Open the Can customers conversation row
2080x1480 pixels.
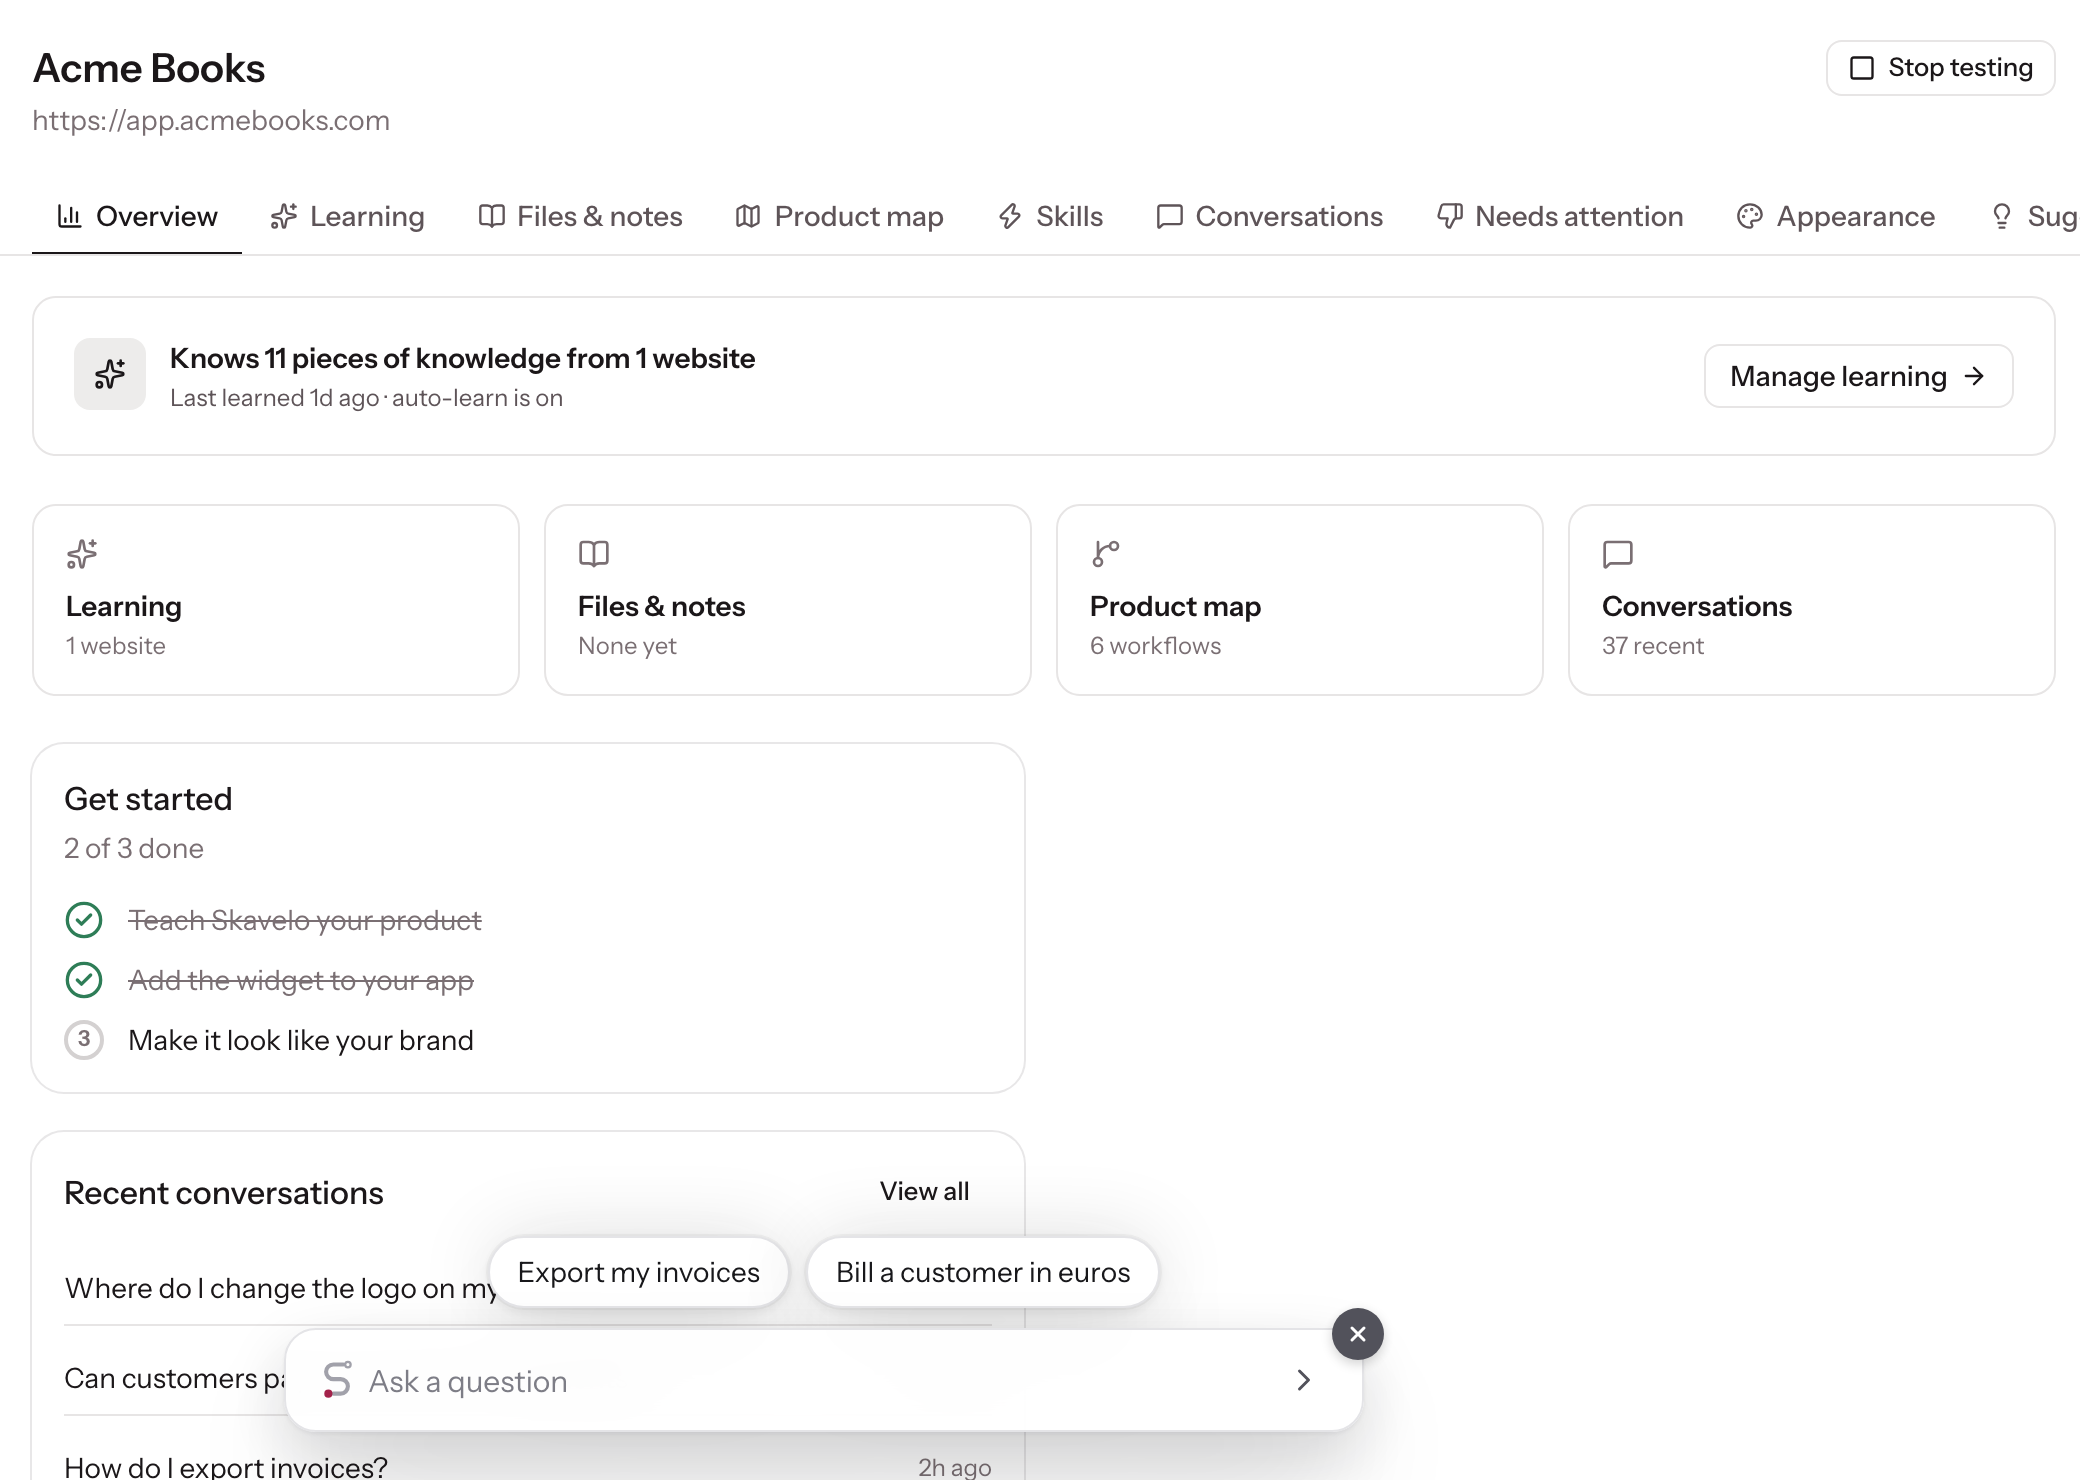pos(175,1378)
